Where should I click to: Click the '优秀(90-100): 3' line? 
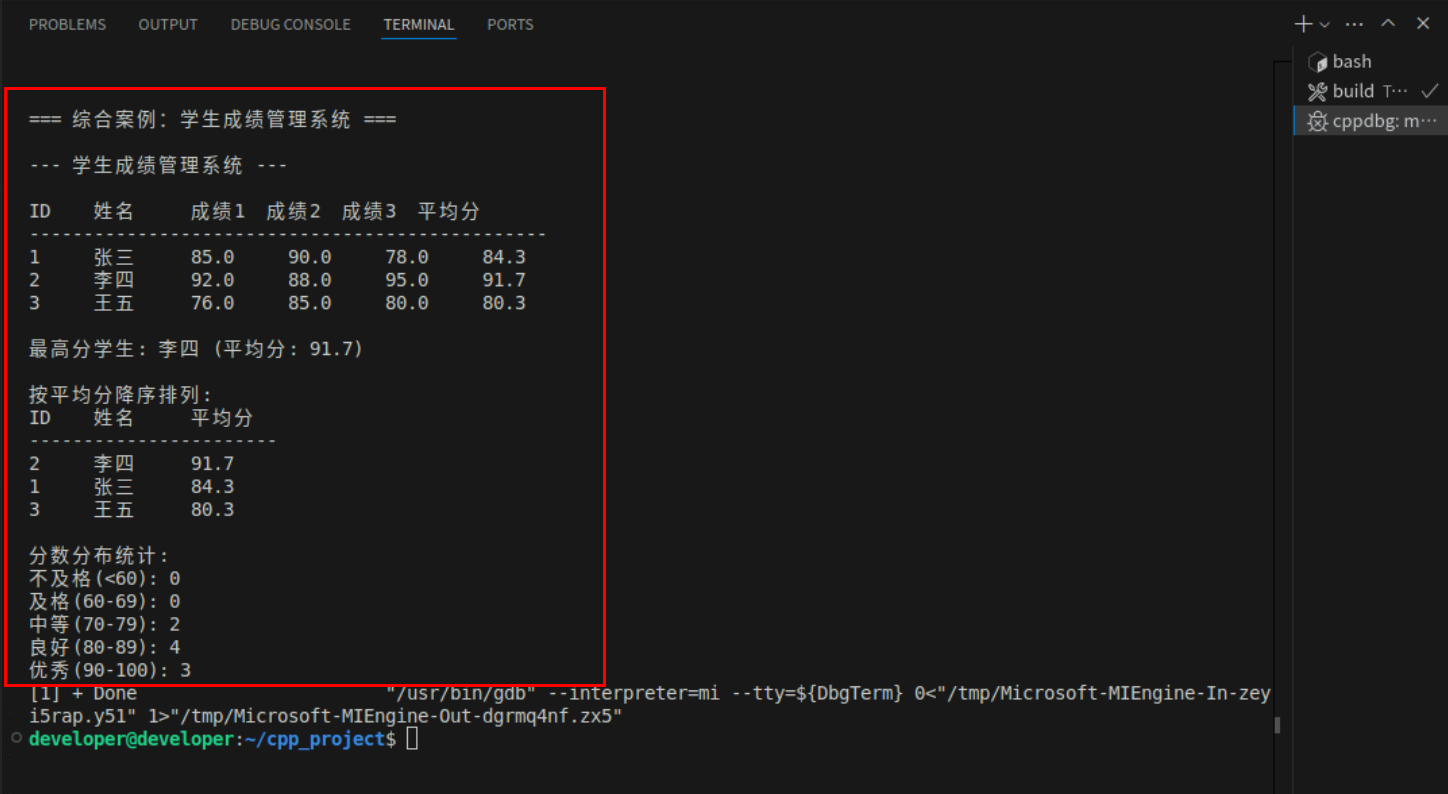tap(110, 671)
